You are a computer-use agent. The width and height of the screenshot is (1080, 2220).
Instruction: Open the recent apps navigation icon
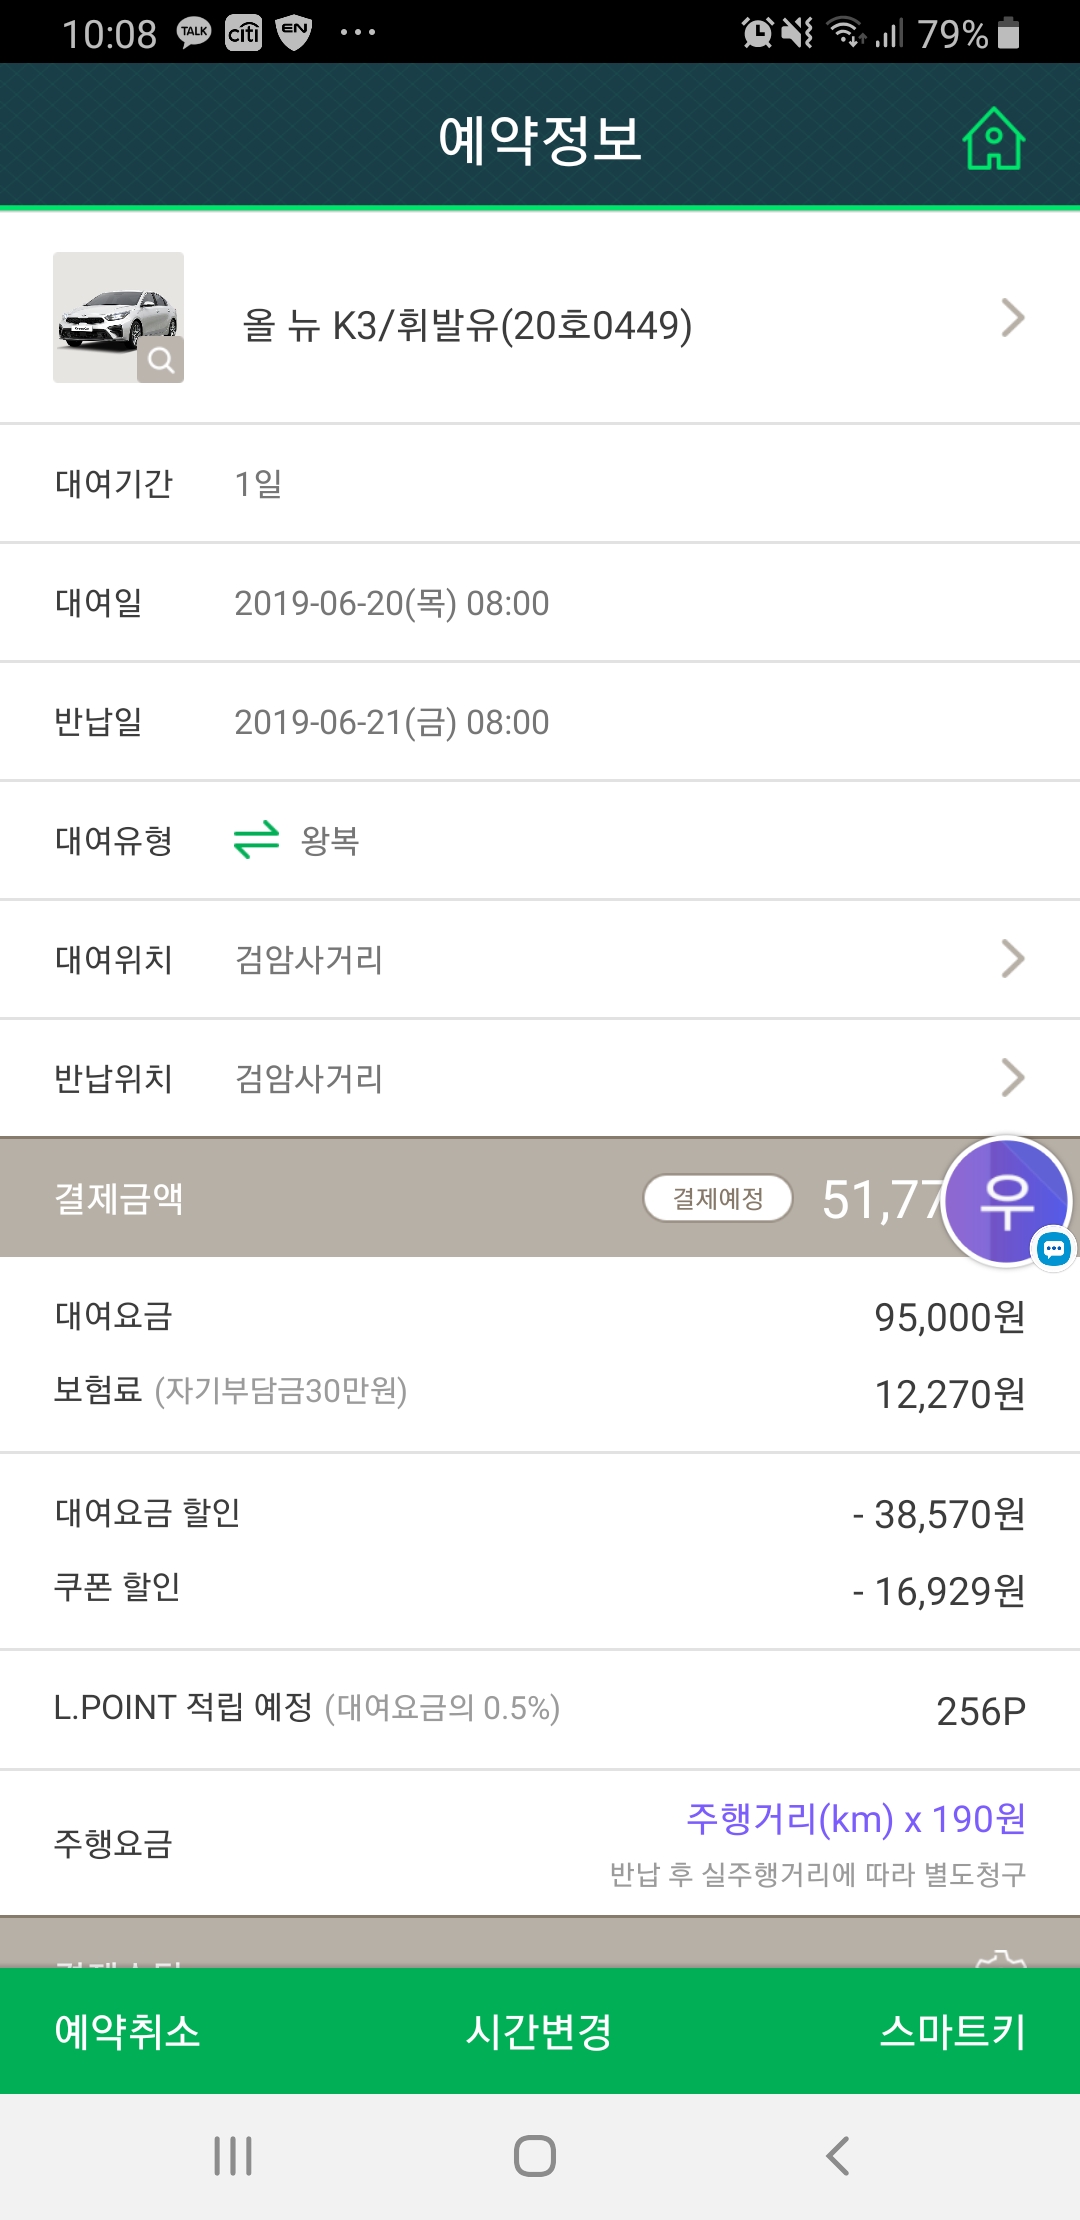coord(233,2156)
